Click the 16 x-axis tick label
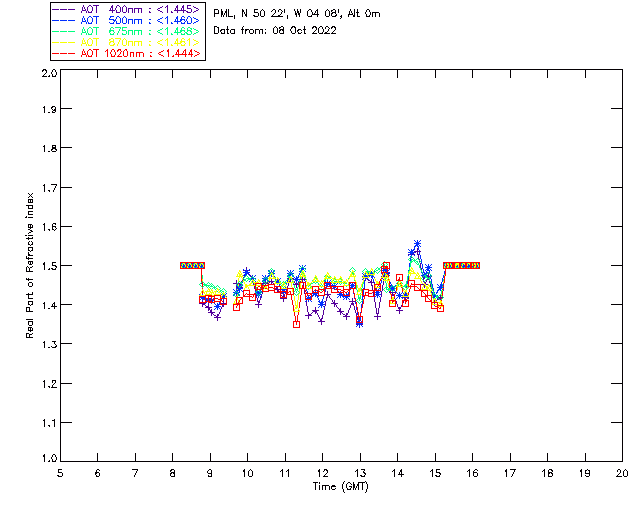Viewport: 640px width, 512px height. (x=472, y=473)
